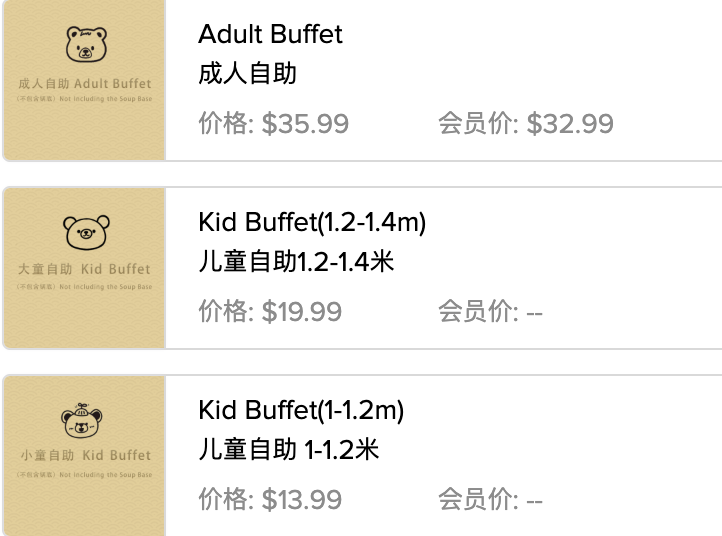
Task: Open the Kid Buffet(1-1.2m) title
Action: (x=301, y=410)
